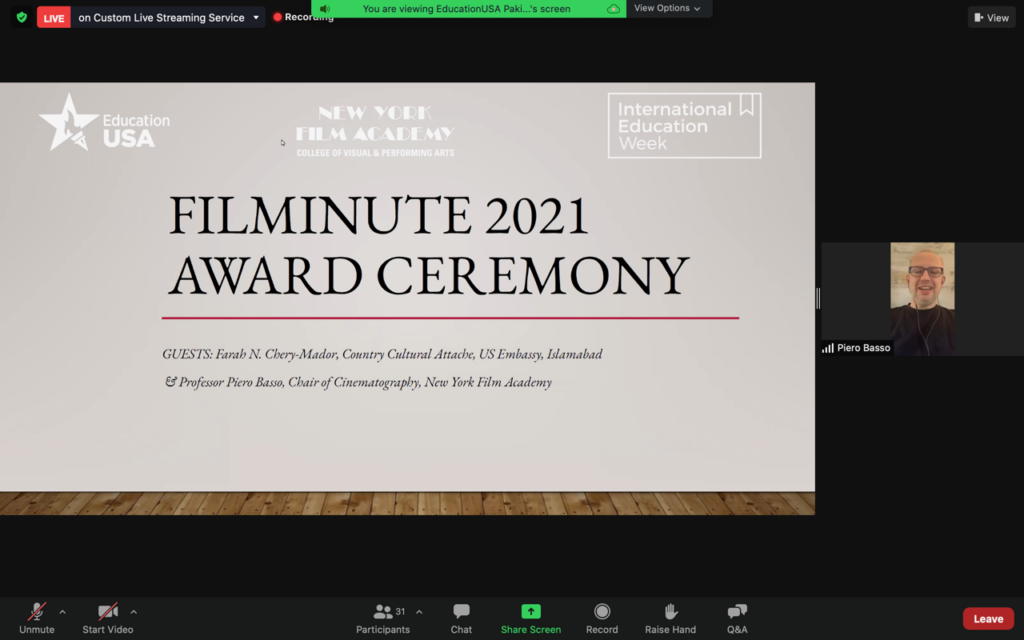Open the Participants panel
The width and height of the screenshot is (1024, 640).
coord(383,618)
